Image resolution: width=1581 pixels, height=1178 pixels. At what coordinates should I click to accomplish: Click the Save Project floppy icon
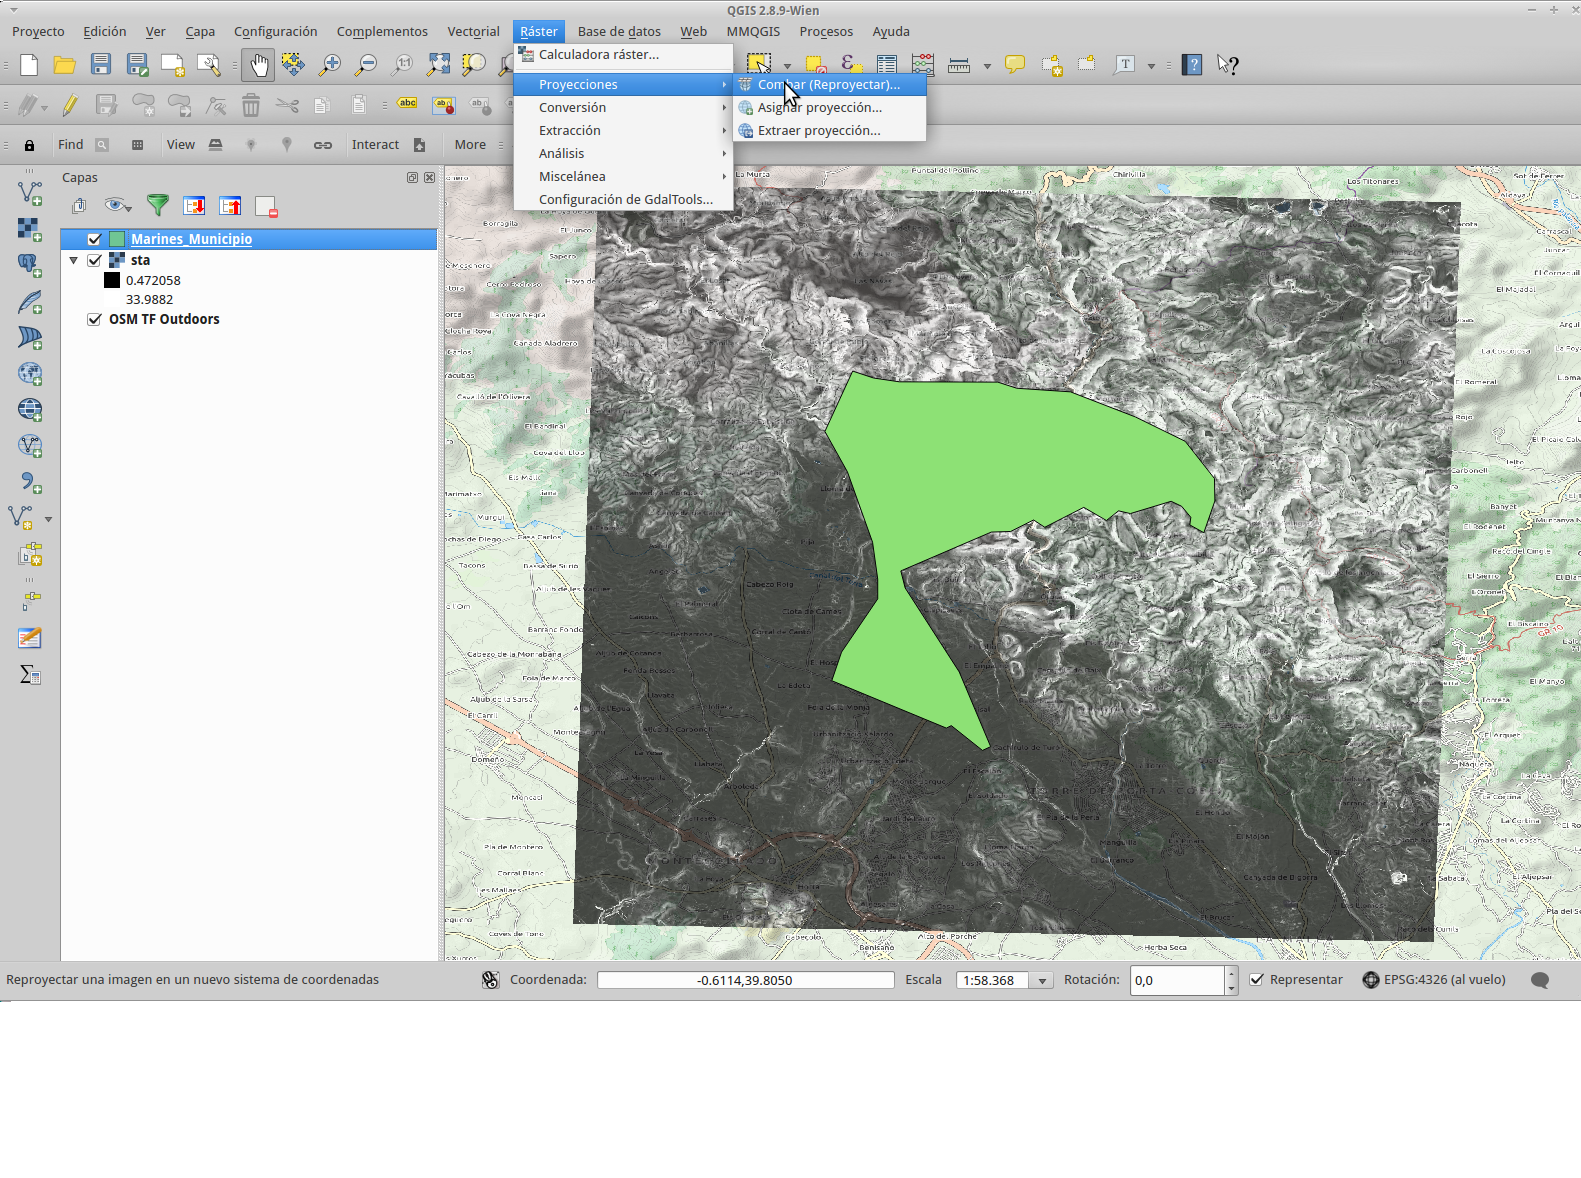(101, 66)
